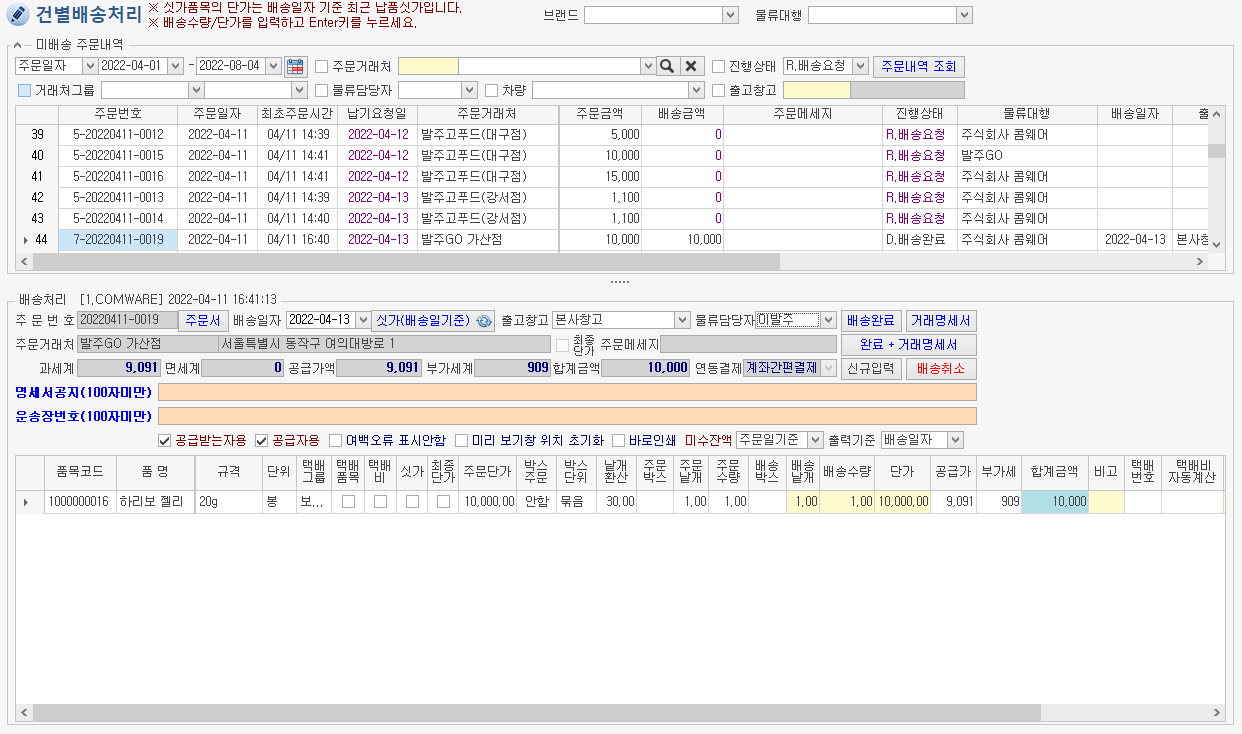Click the 단가 10,000.00 cell
Screen dimensions: 1242x734
point(903,502)
